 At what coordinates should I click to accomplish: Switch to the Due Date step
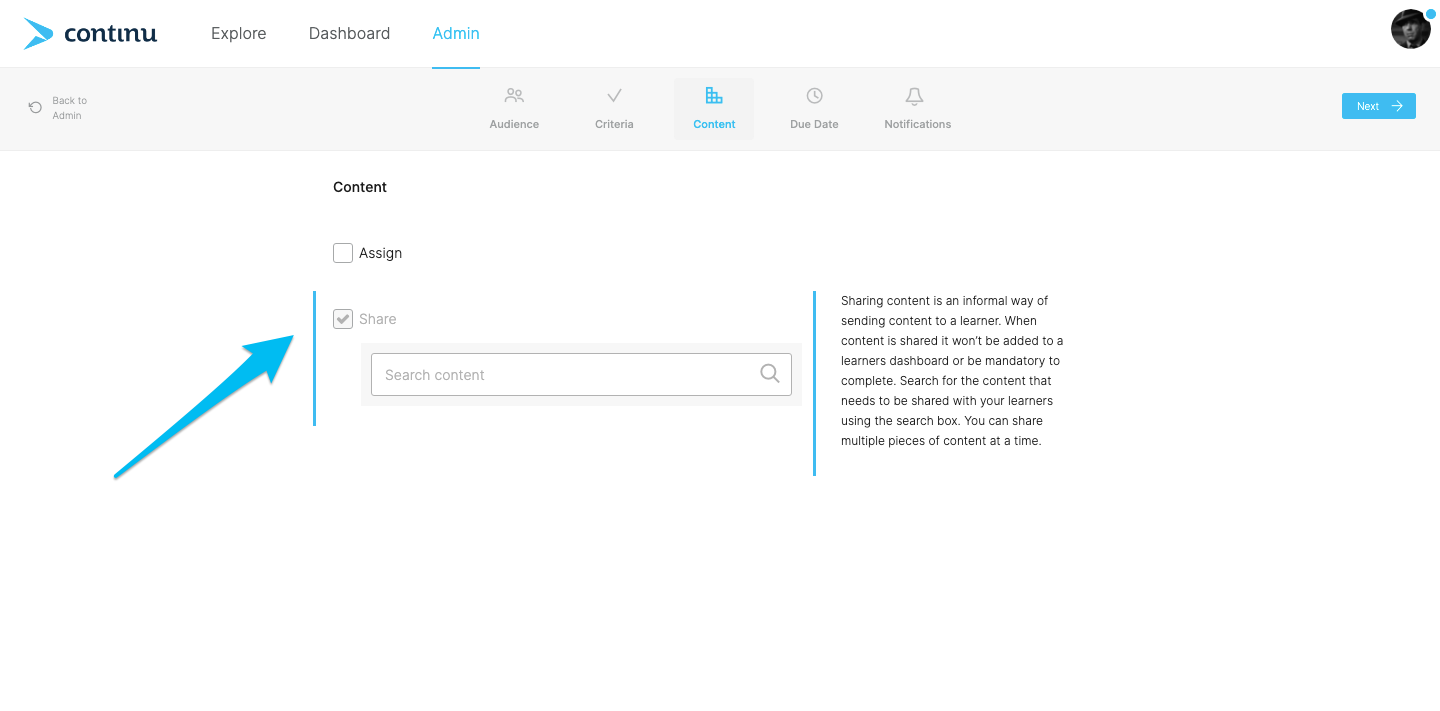pyautogui.click(x=814, y=109)
